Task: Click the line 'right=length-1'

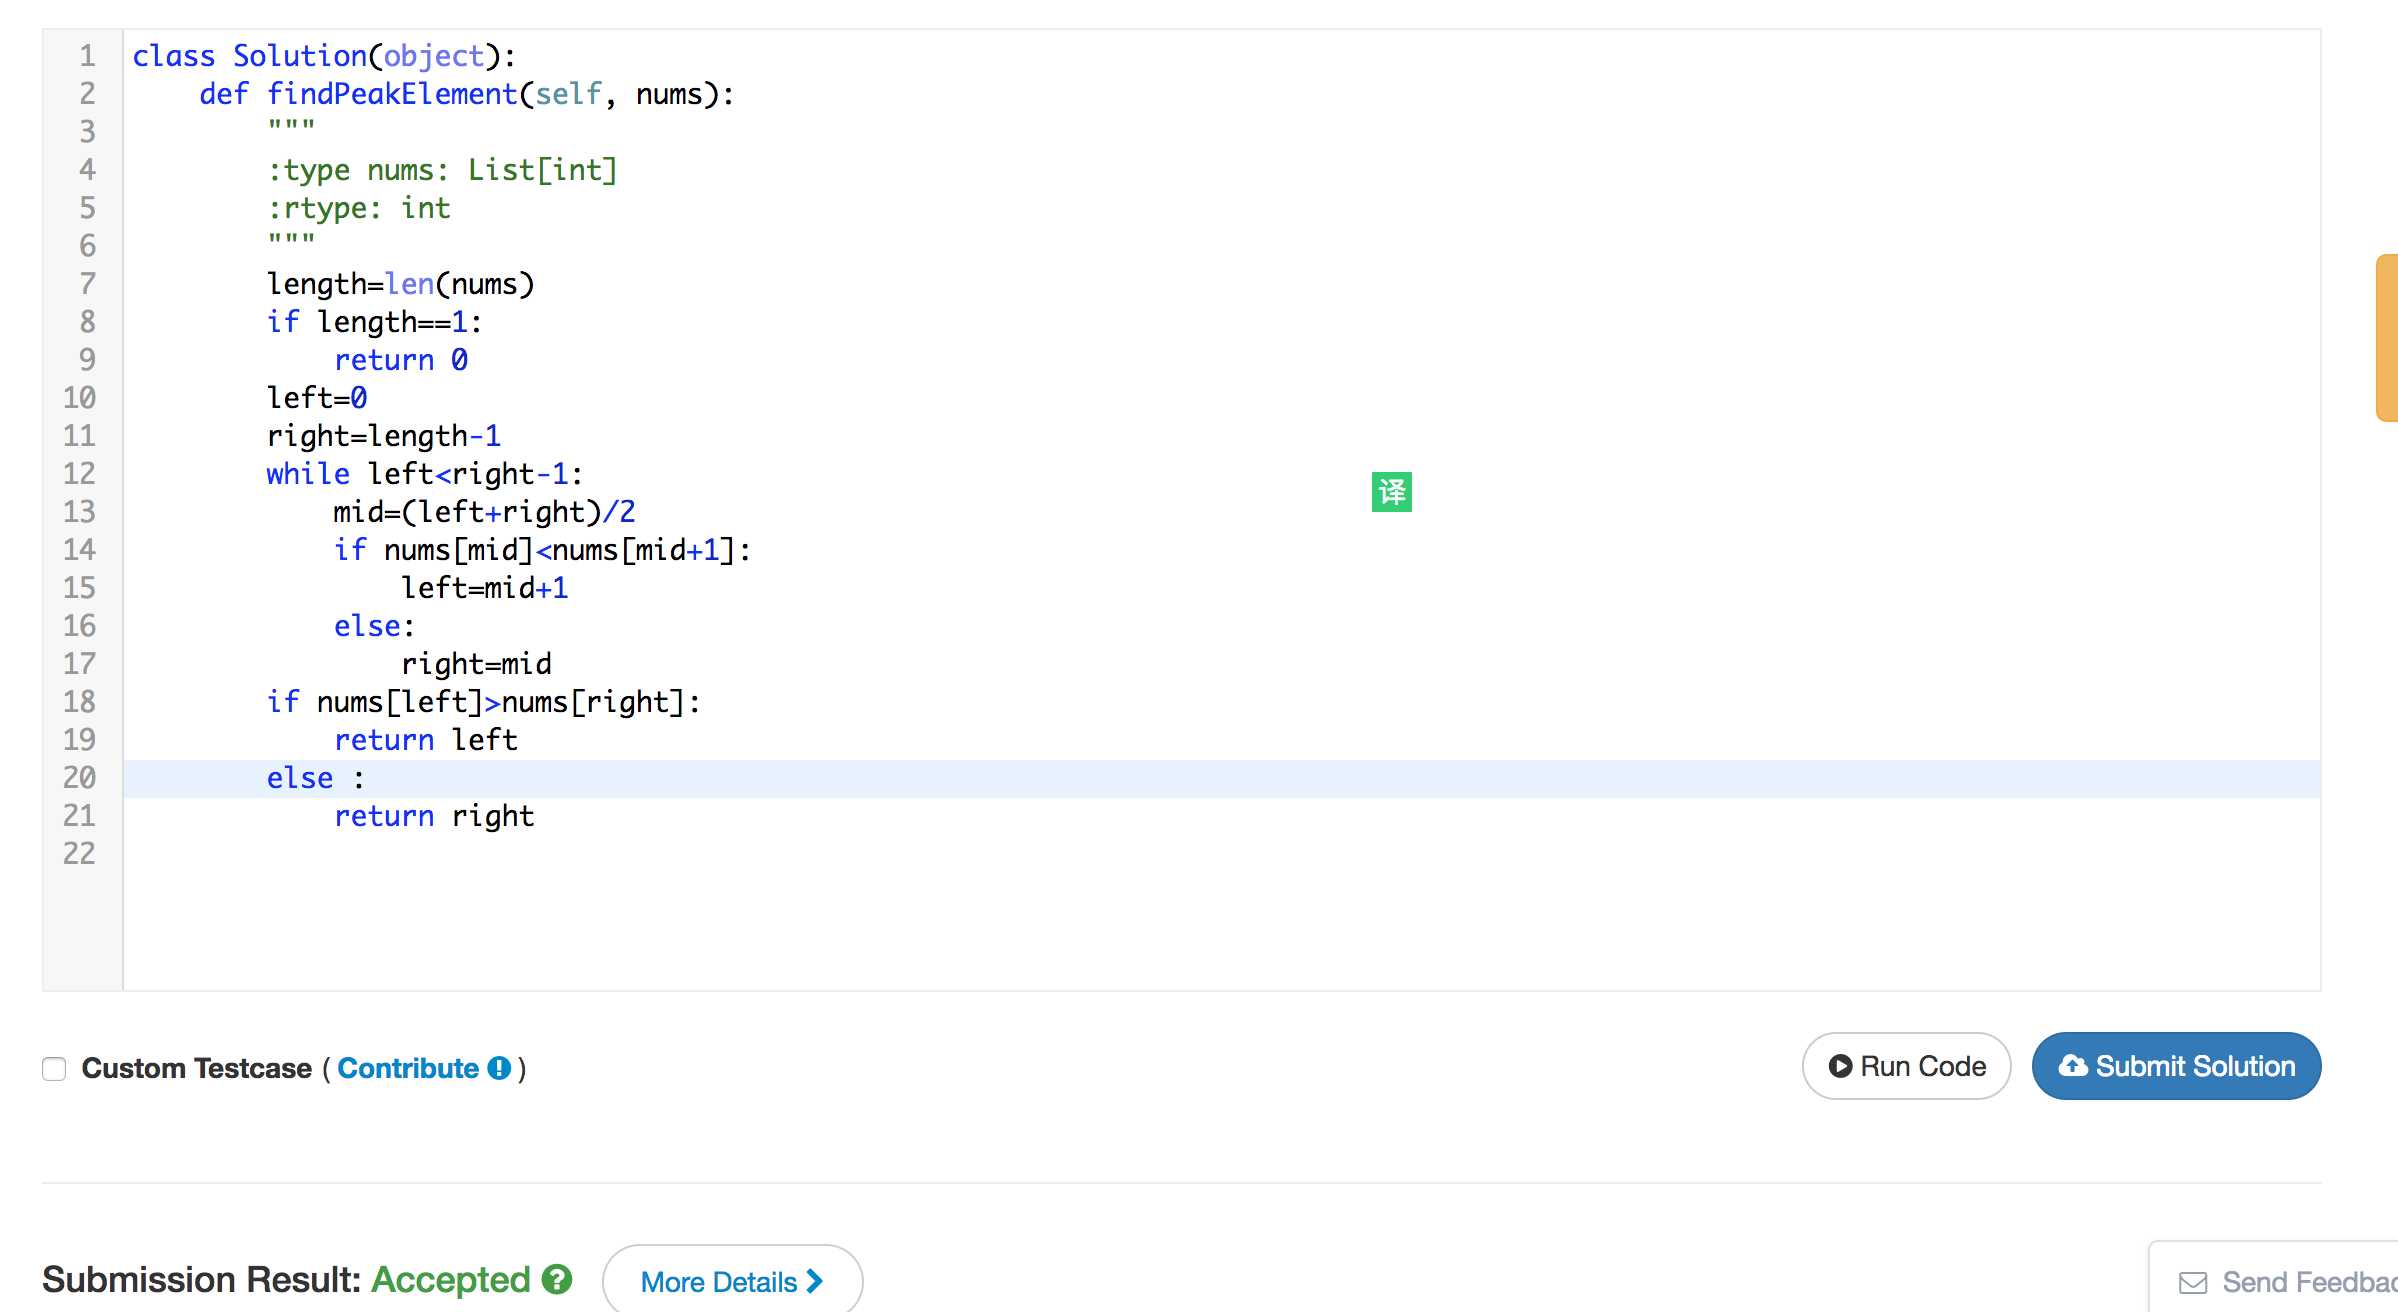Action: click(383, 436)
